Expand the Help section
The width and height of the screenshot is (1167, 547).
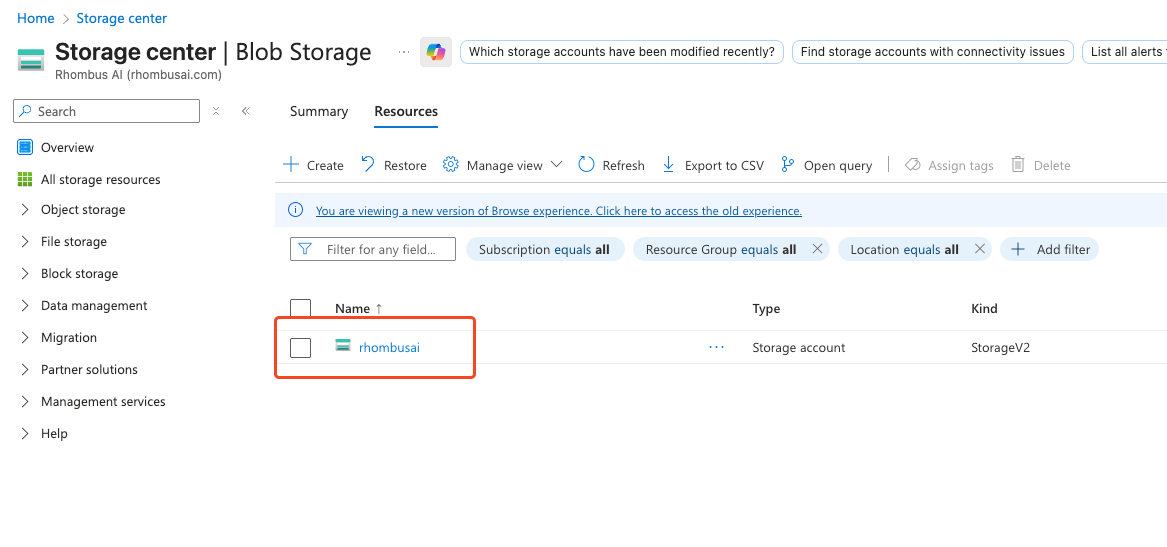point(25,434)
